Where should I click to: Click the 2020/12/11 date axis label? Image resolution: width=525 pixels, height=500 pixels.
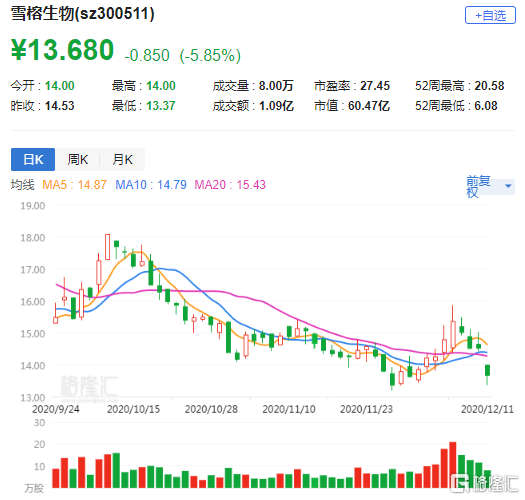[x=487, y=409]
